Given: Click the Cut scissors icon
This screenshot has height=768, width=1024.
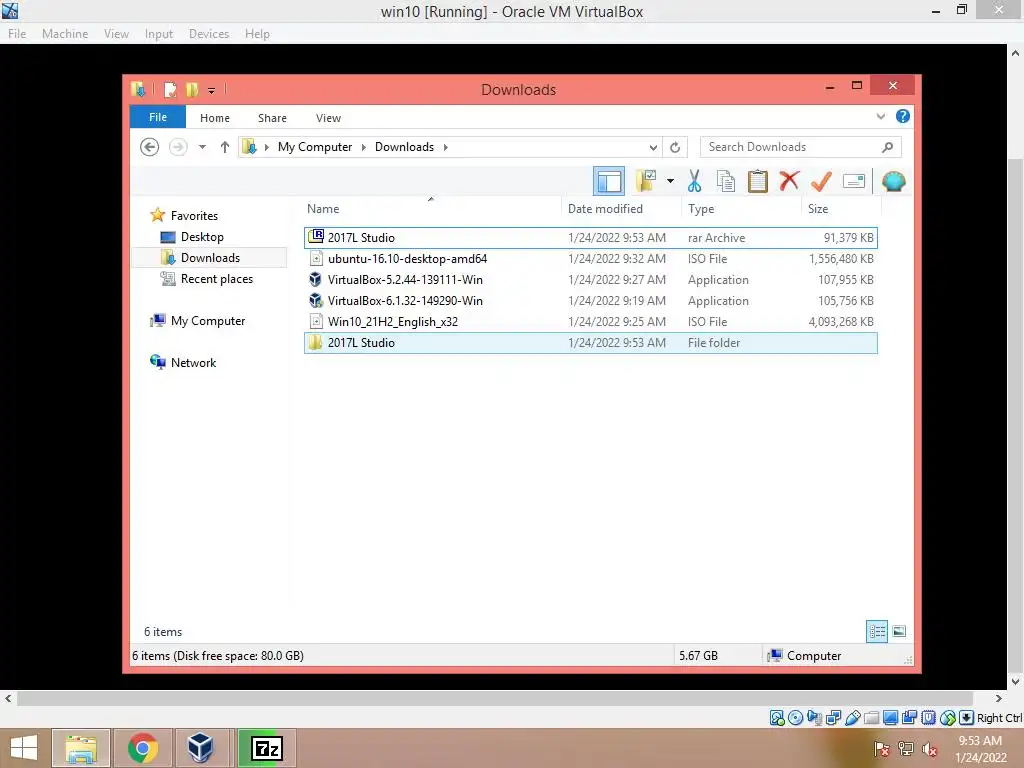Looking at the screenshot, I should 694,181.
